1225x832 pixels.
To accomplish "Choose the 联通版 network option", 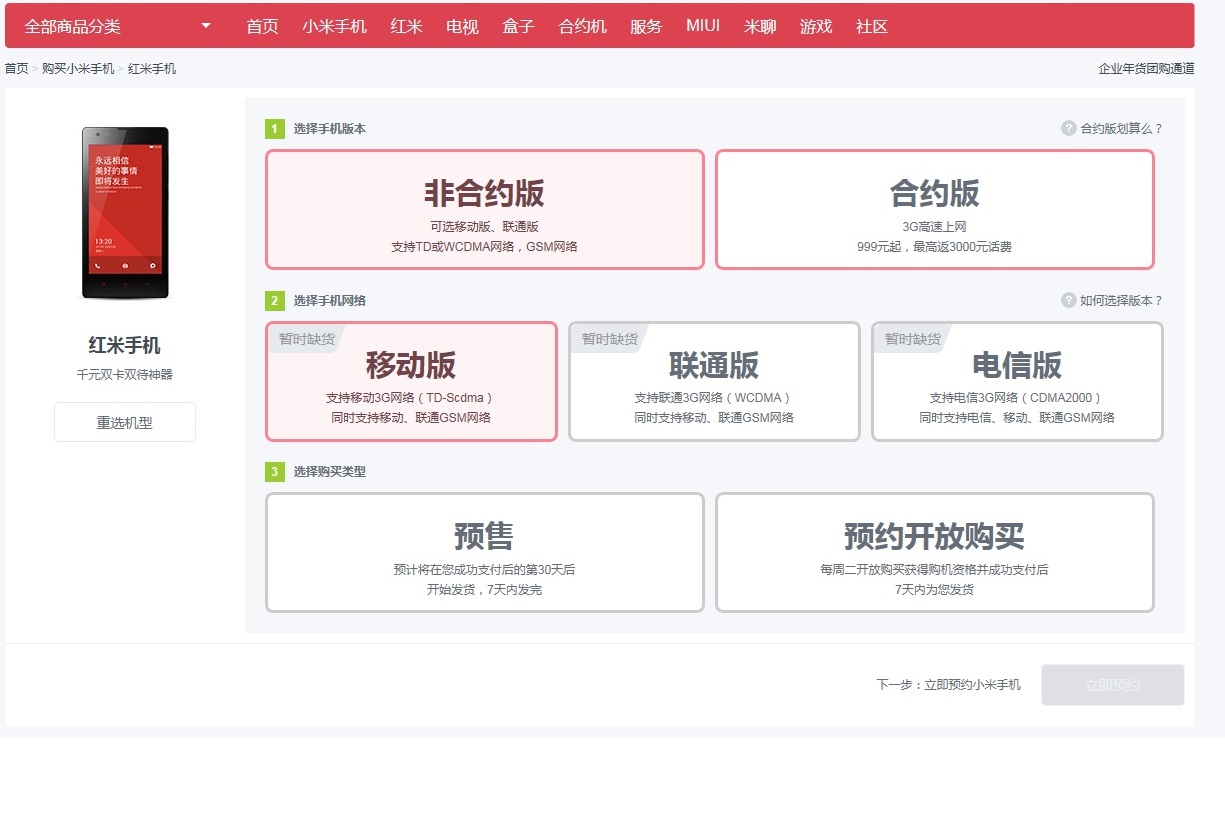I will pyautogui.click(x=714, y=381).
